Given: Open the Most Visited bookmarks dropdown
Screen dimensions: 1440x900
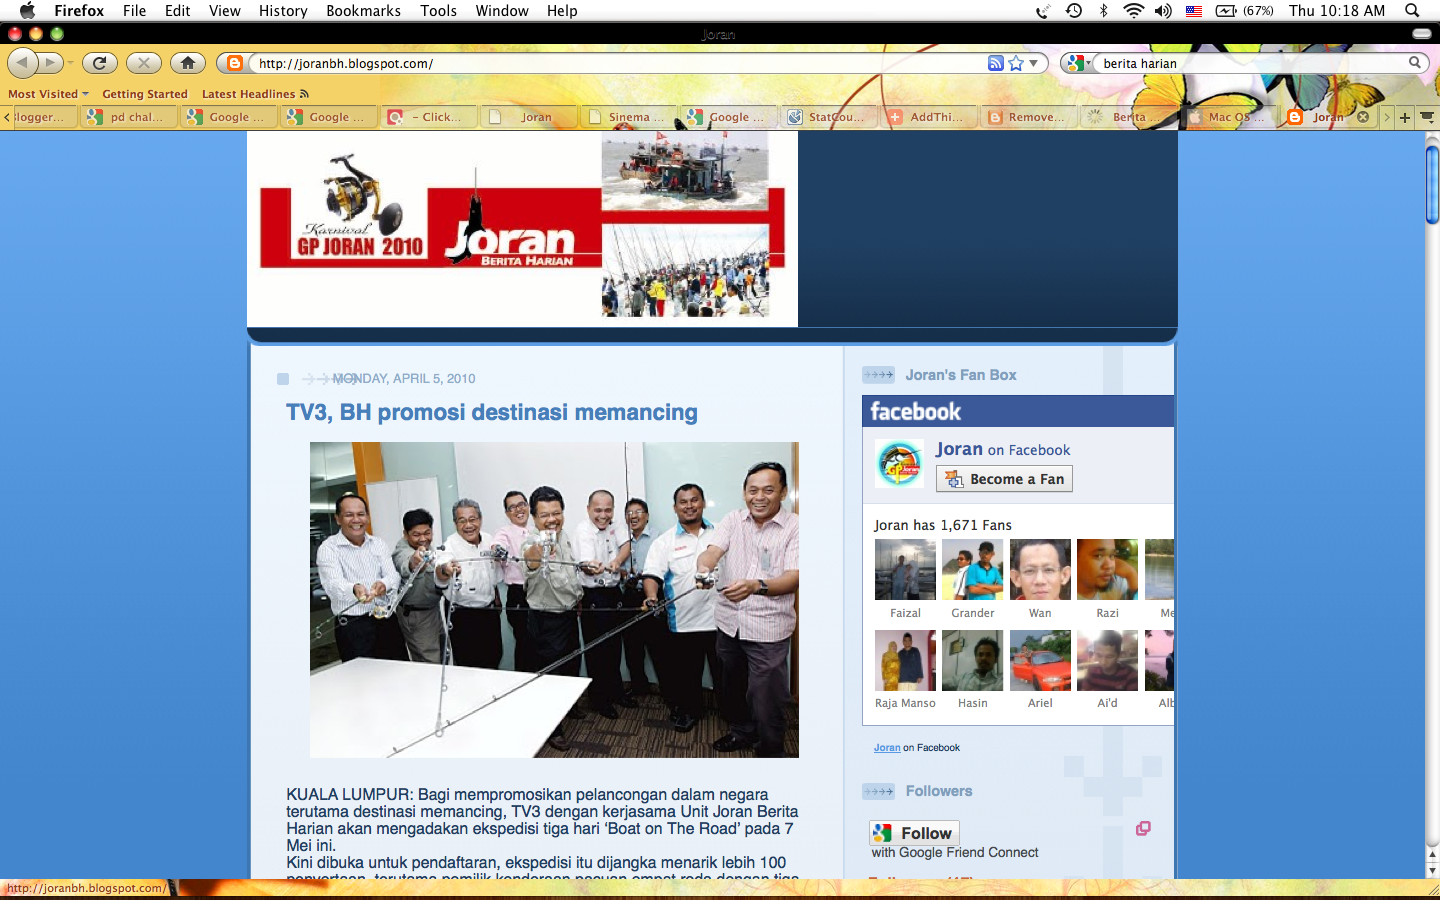Looking at the screenshot, I should [48, 94].
